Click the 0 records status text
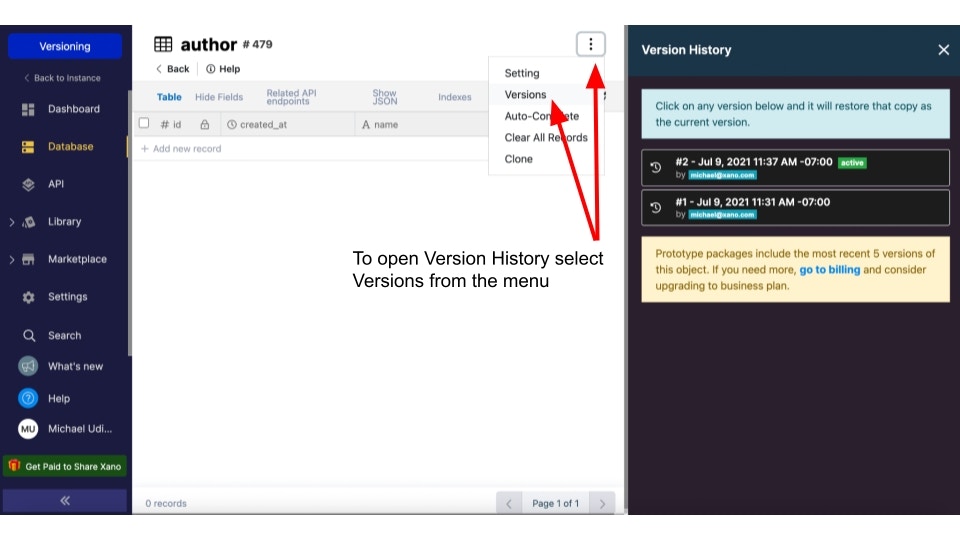Viewport: 960px width, 540px height. click(166, 503)
